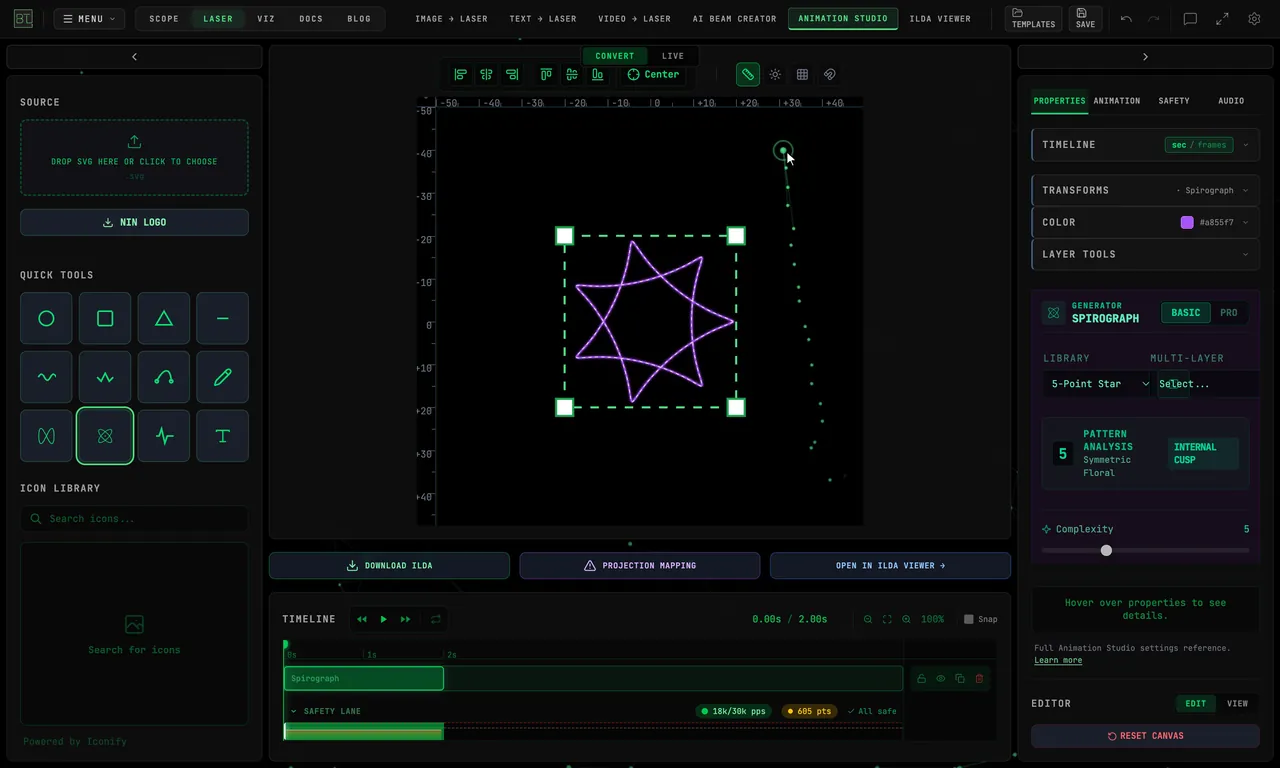This screenshot has width=1280, height=768.
Task: Expand the Timeline properties section
Action: [x=1145, y=145]
